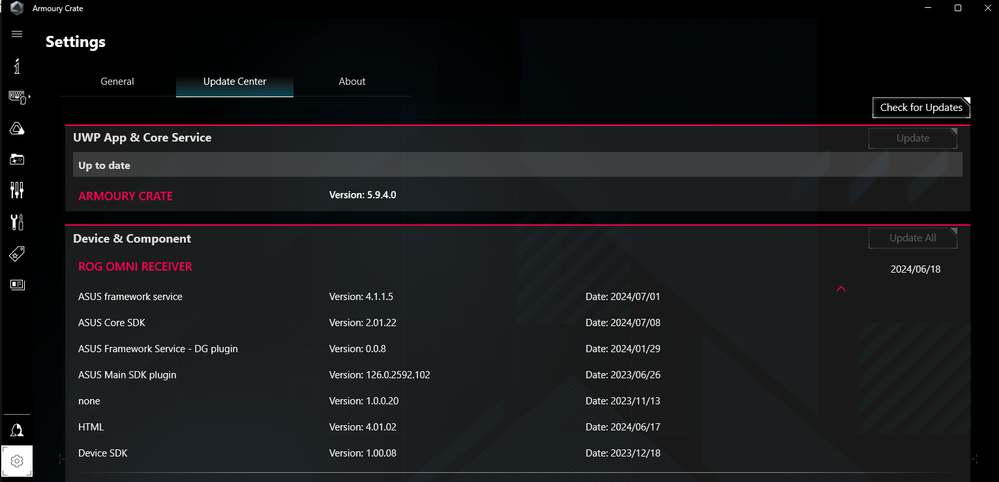Click Date: 2024/07/01 text
Image resolution: width=999 pixels, height=482 pixels.
623,297
